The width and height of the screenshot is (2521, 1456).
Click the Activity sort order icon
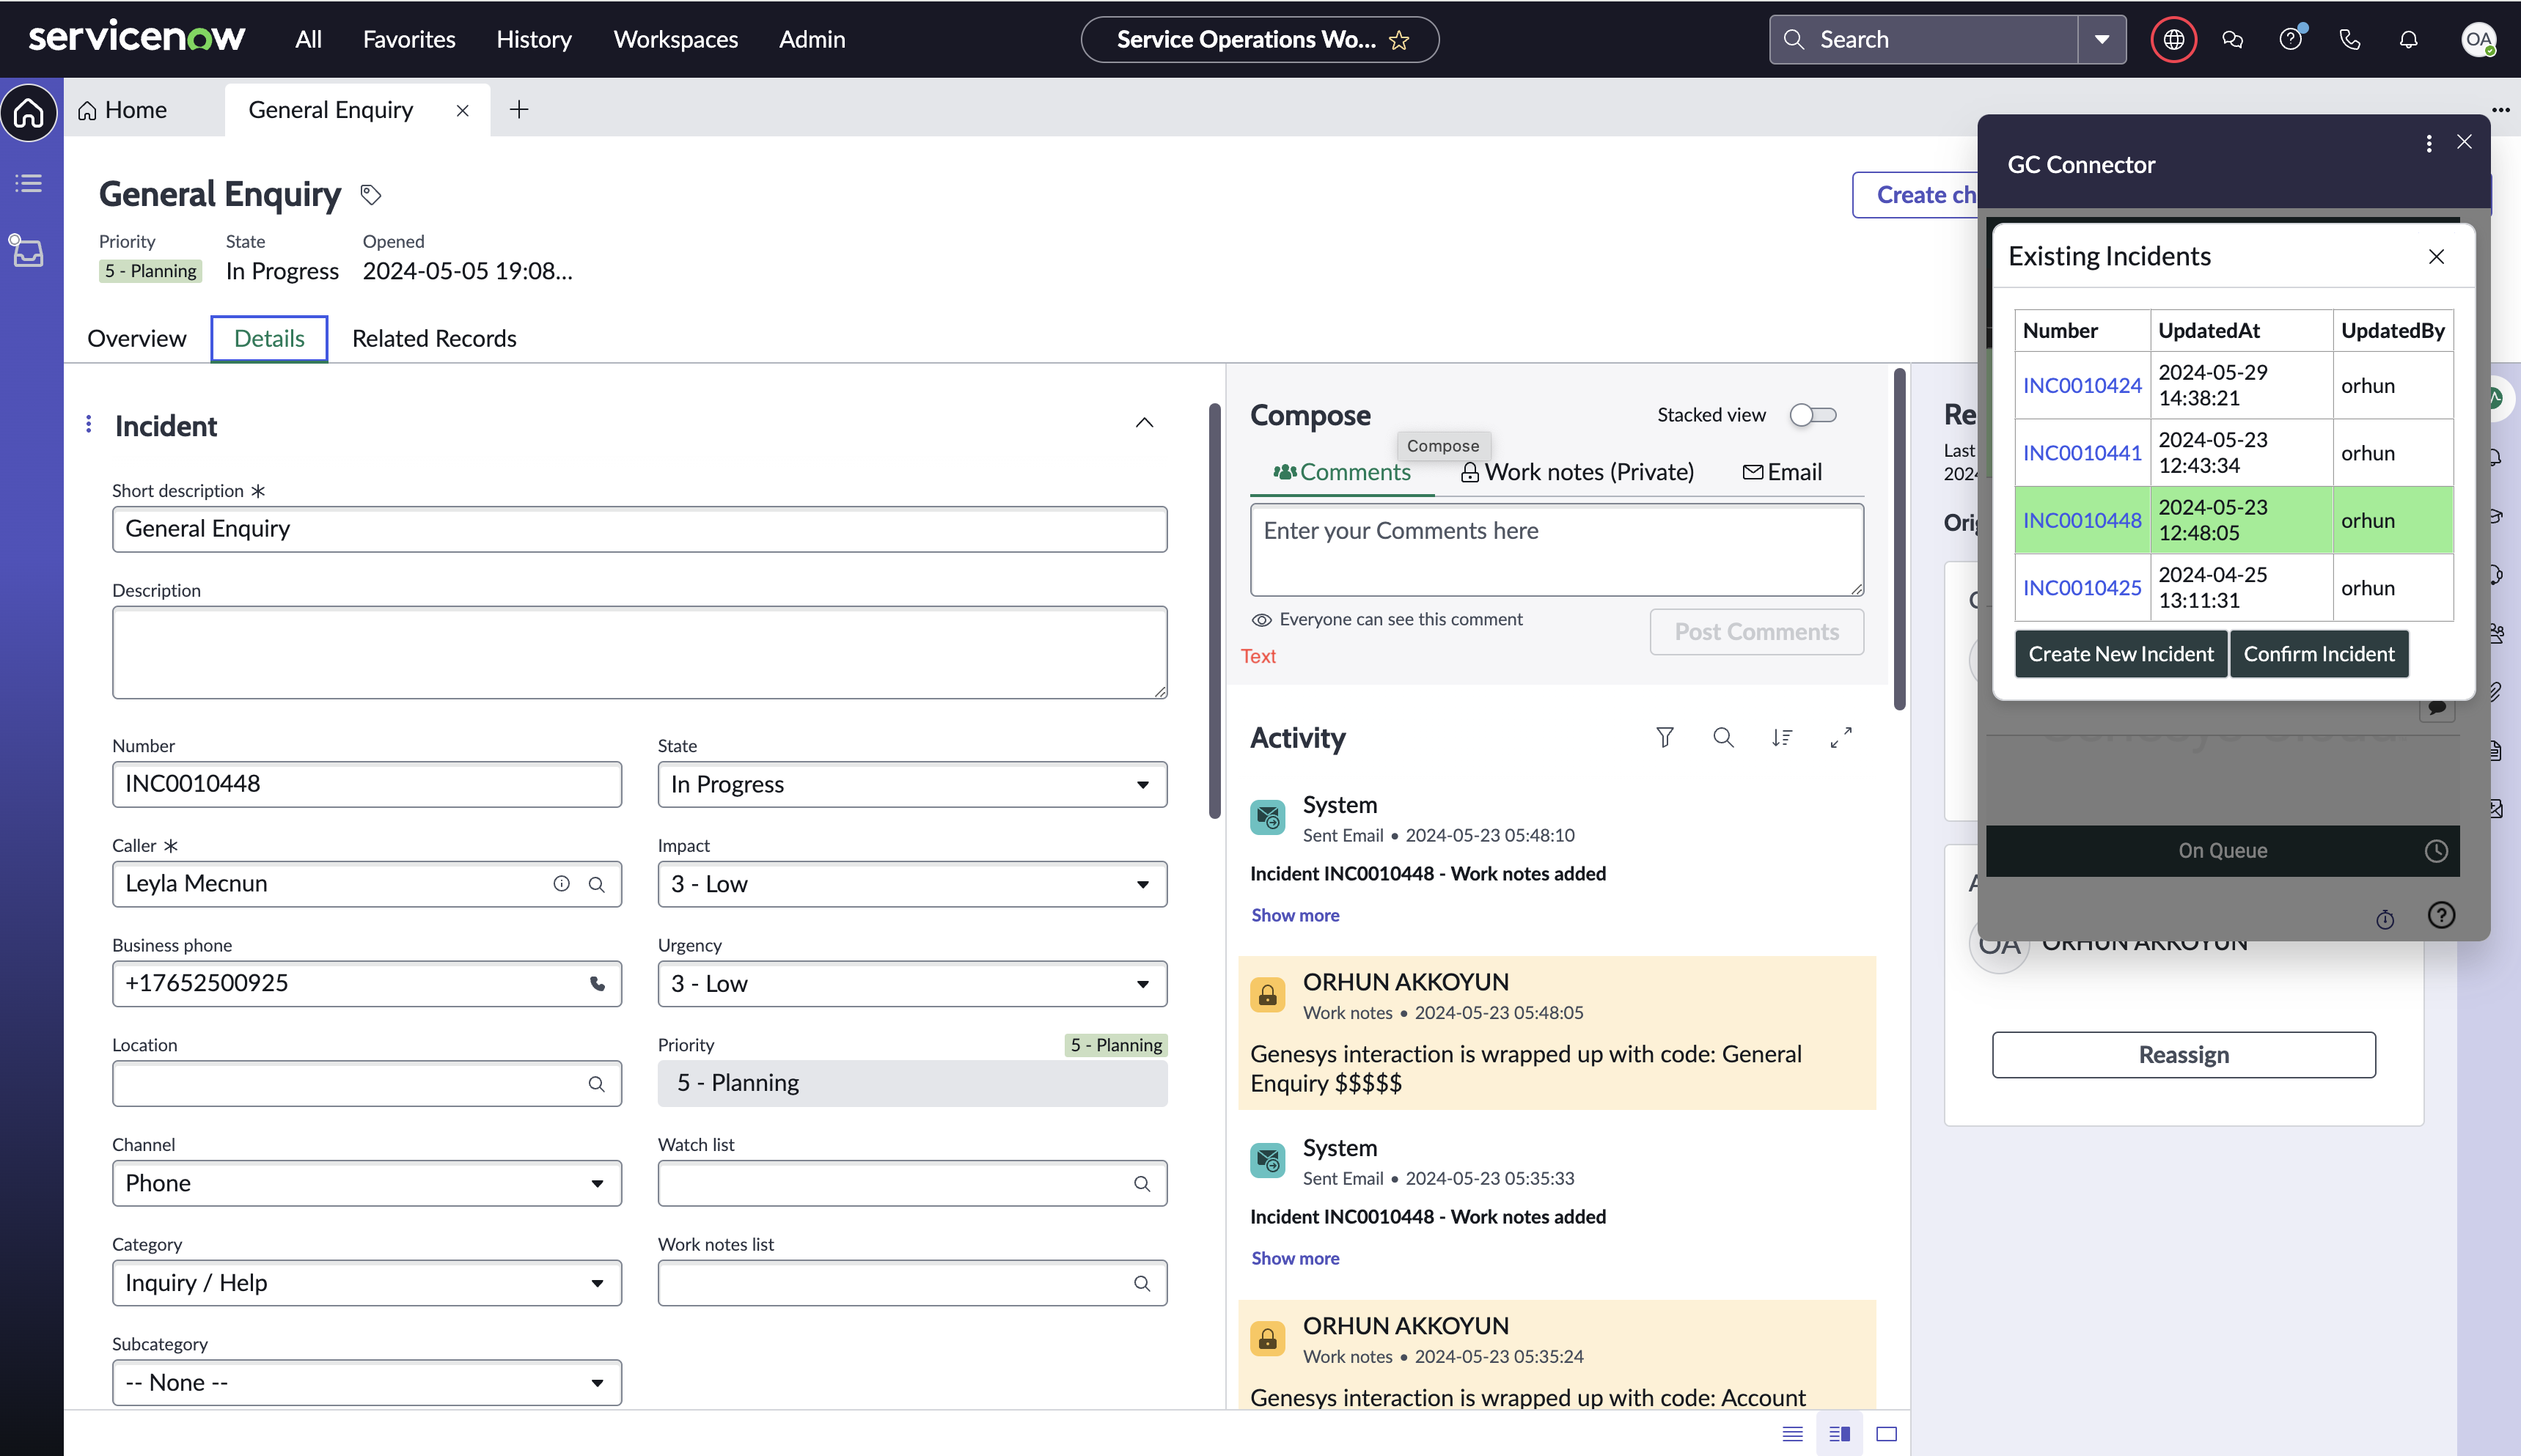tap(1782, 737)
